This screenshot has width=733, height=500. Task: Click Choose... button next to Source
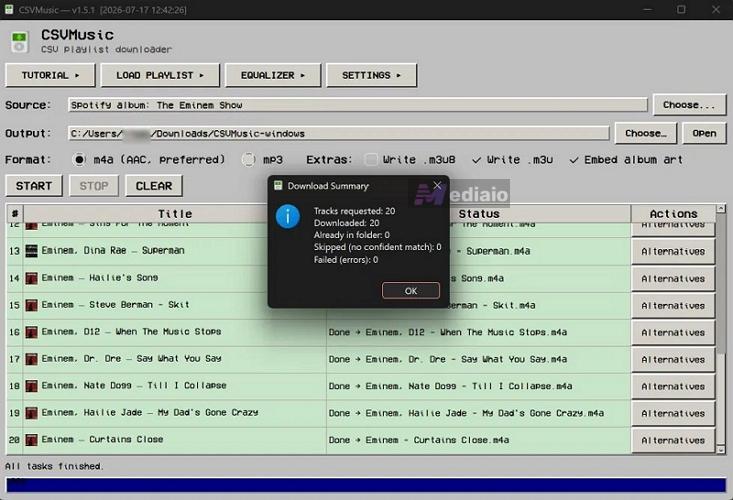point(689,105)
